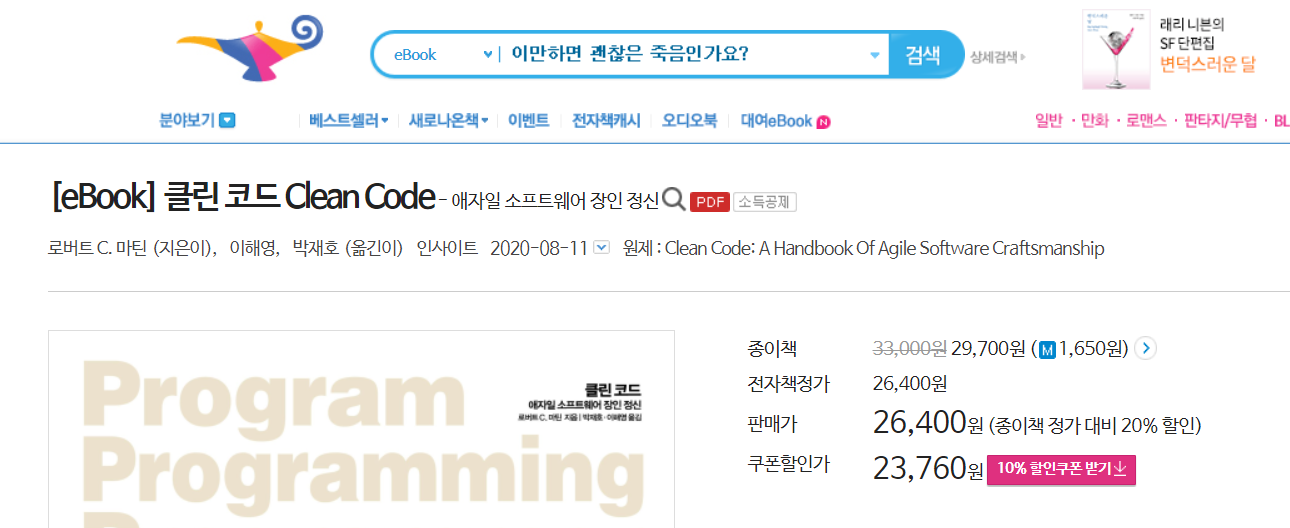Expand the search suggestions arrow

(x=874, y=55)
